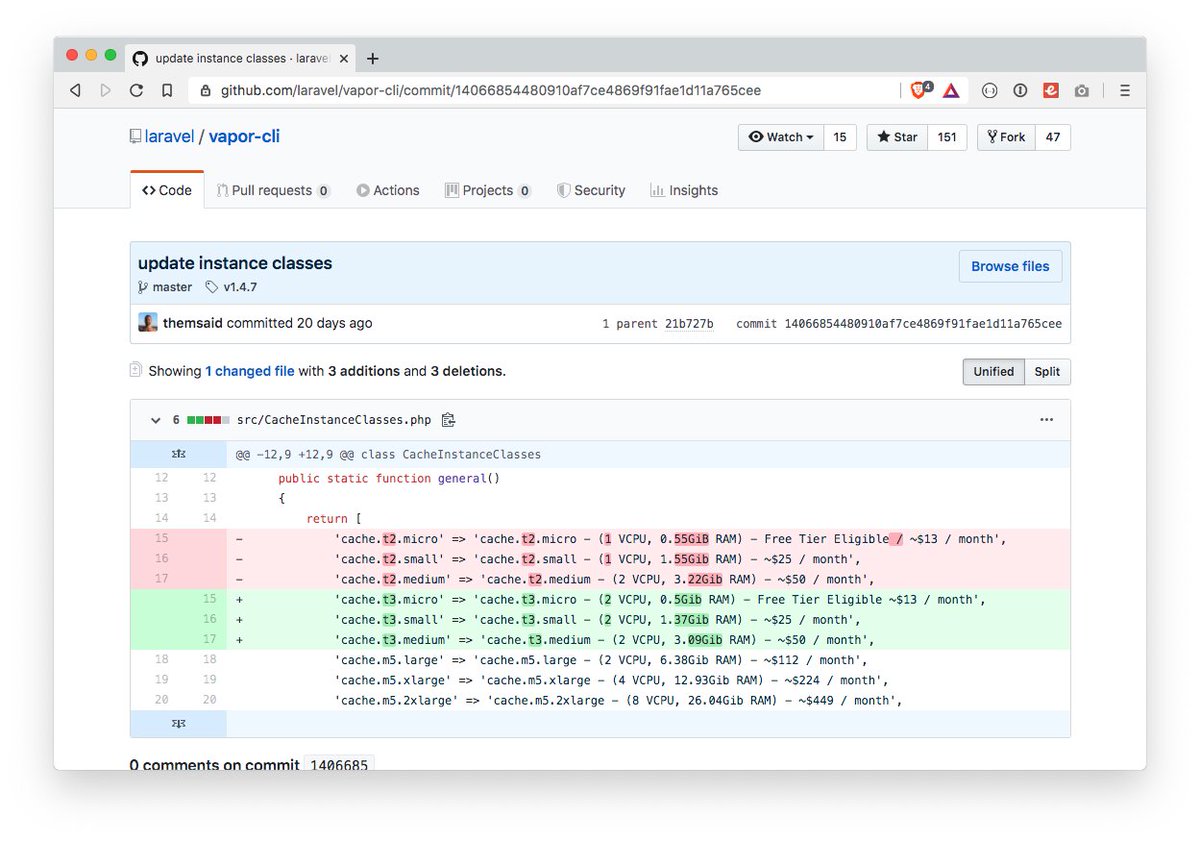The width and height of the screenshot is (1200, 841).
Task: Open src/CacheInstanceClasses.php file link
Action: coord(334,421)
